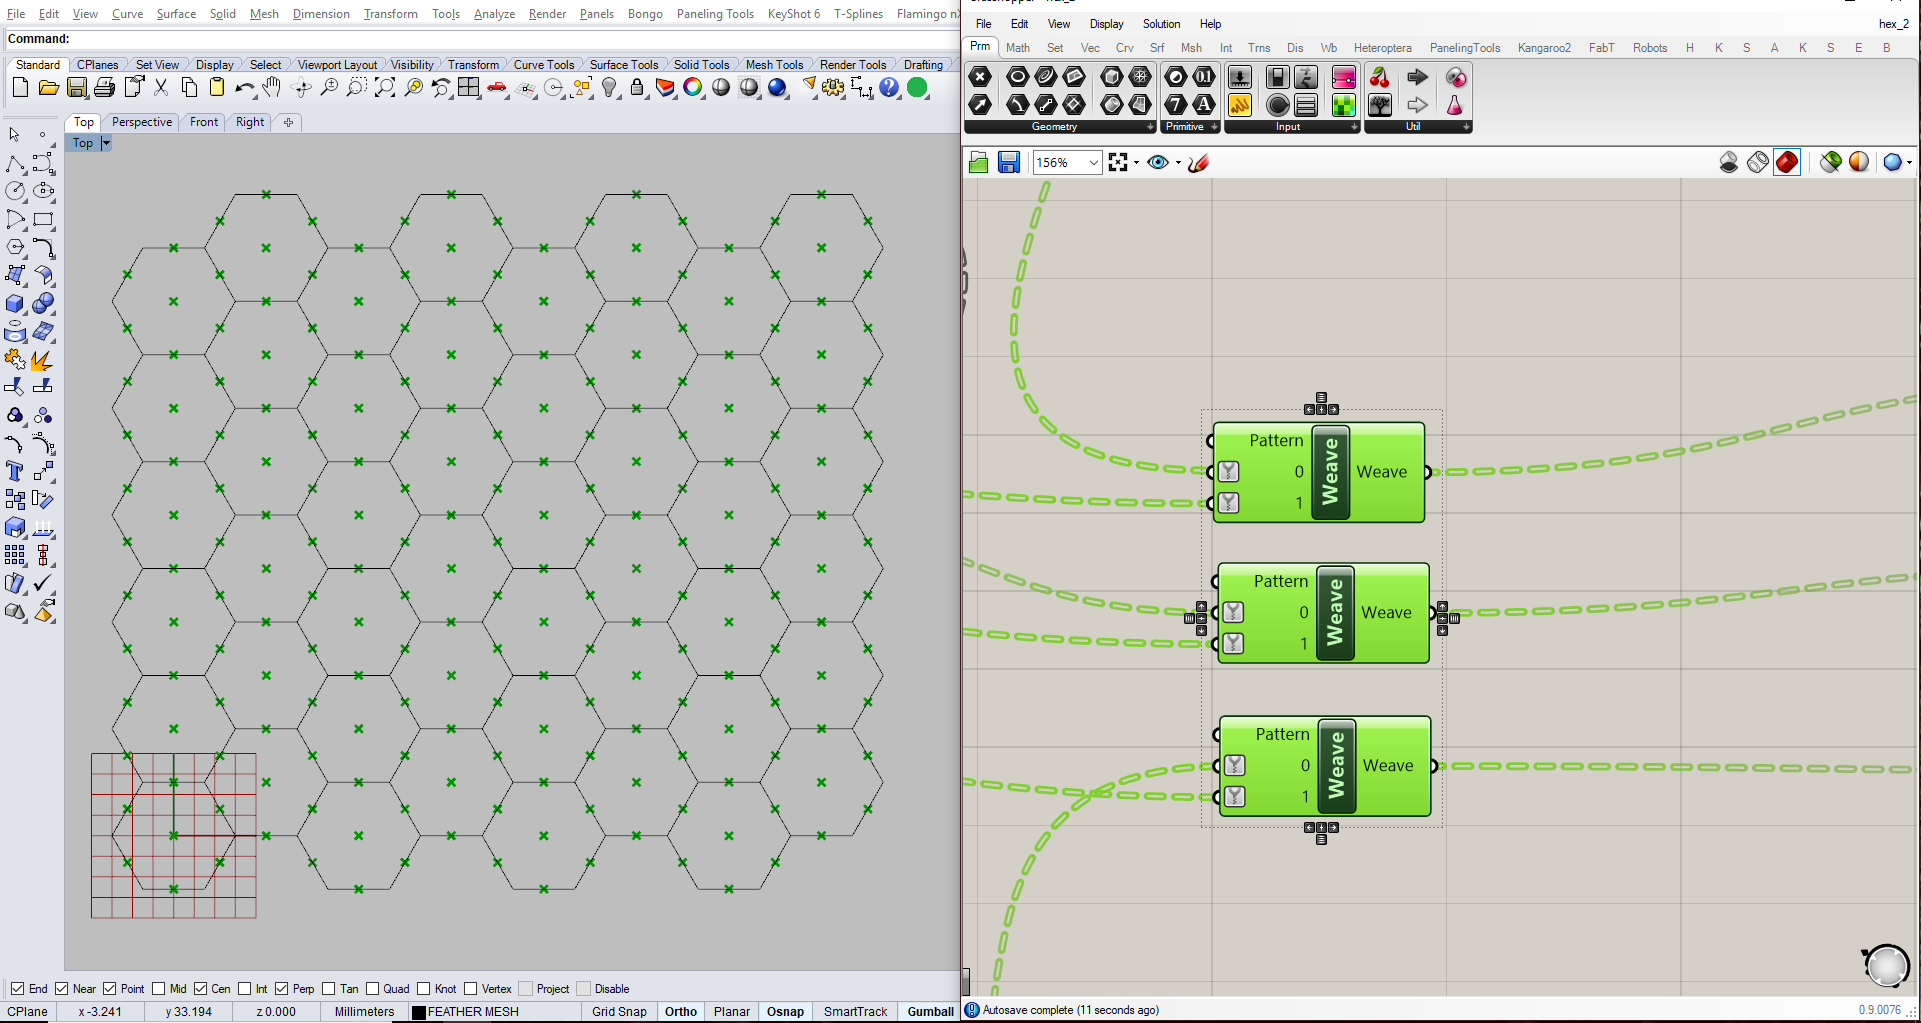Open the preview eye dropdown arrow
Viewport: 1921px width, 1023px height.
1178,163
